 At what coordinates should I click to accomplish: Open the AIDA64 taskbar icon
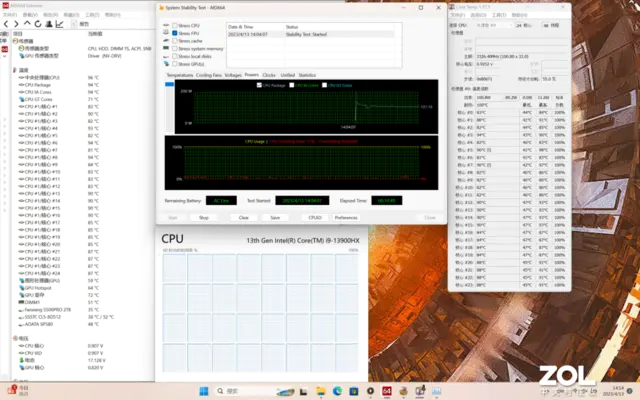pos(387,391)
